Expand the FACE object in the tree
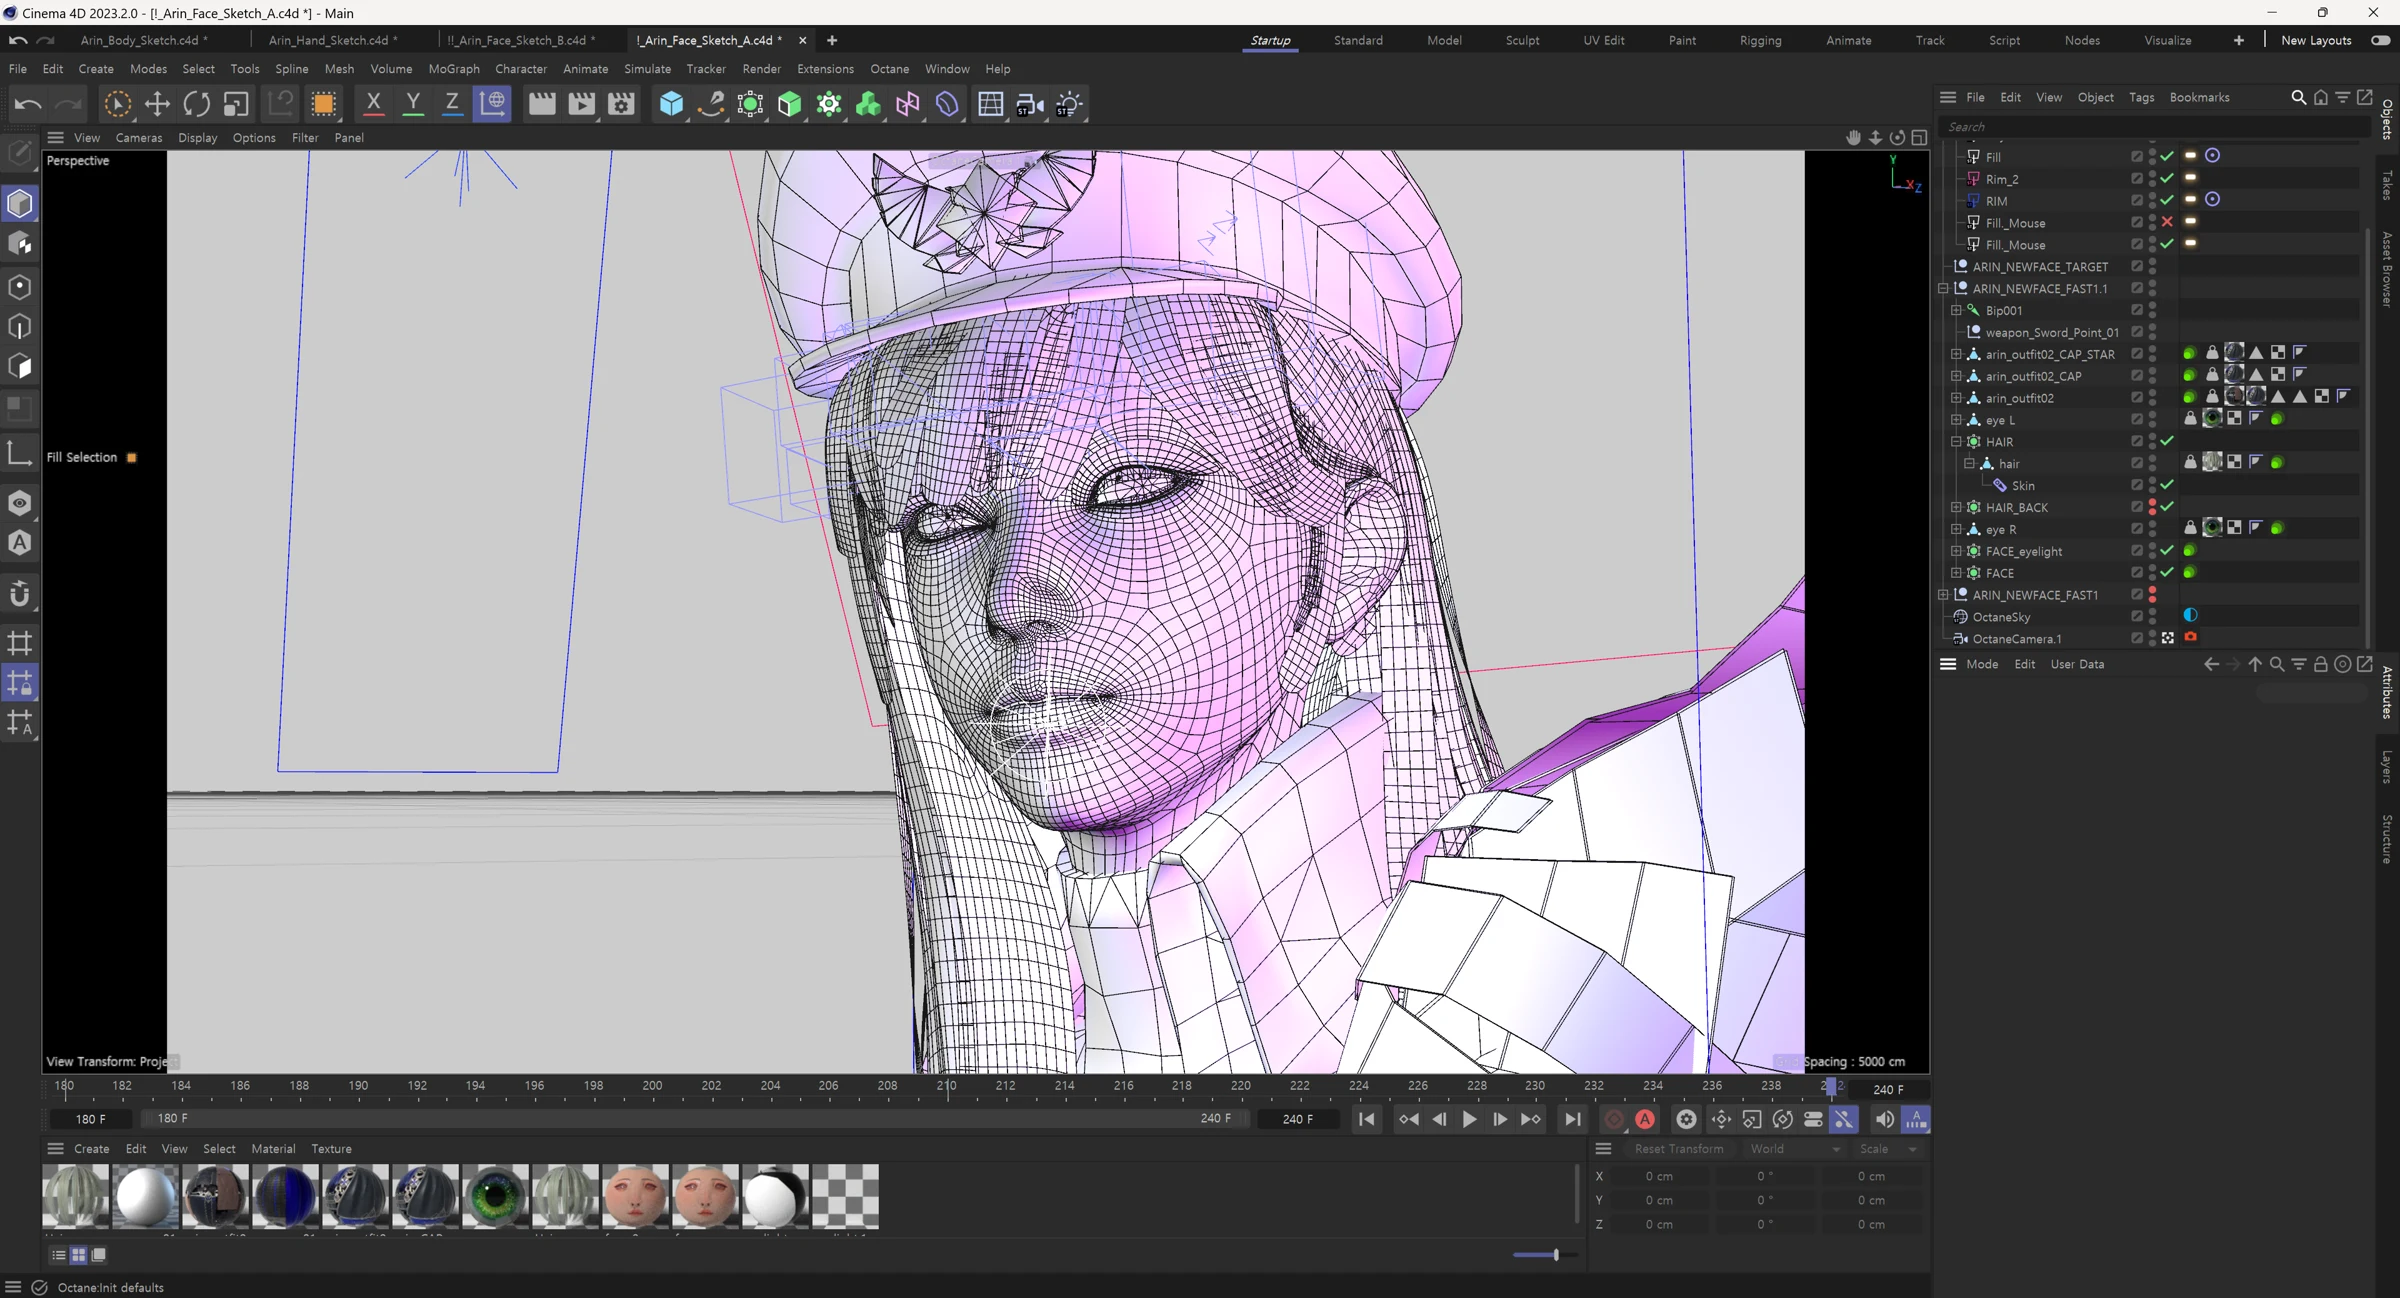This screenshot has height=1298, width=2400. point(1956,573)
